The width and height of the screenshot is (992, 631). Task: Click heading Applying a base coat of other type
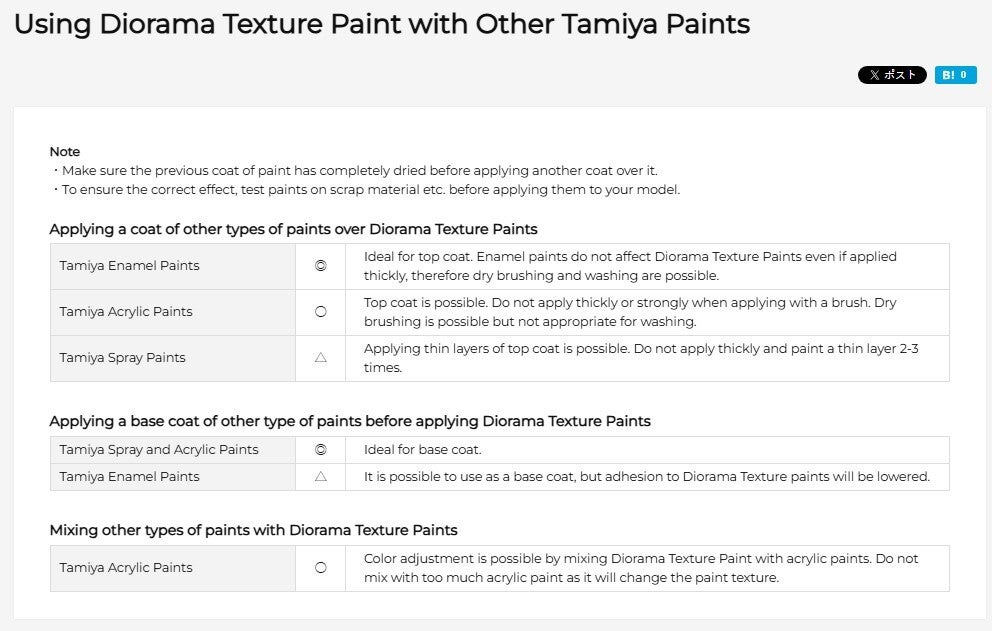350,421
